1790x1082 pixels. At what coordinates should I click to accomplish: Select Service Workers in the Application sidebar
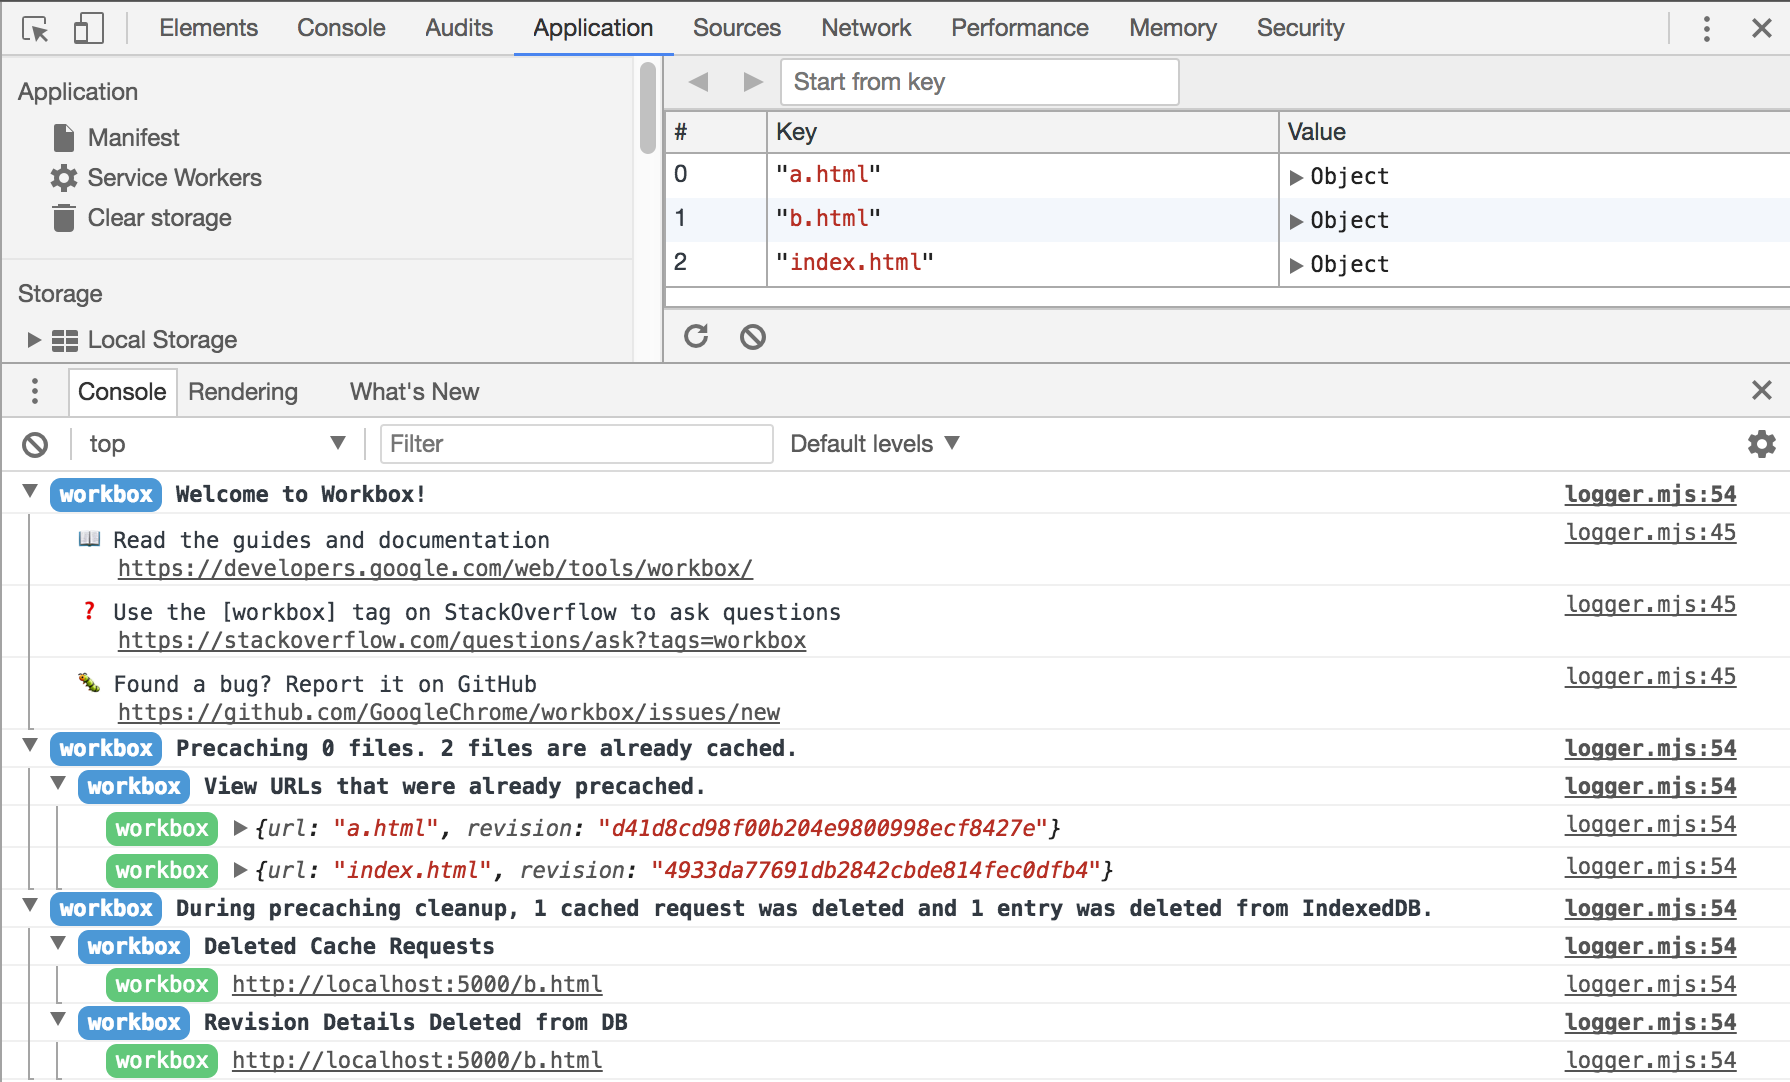pyautogui.click(x=174, y=177)
